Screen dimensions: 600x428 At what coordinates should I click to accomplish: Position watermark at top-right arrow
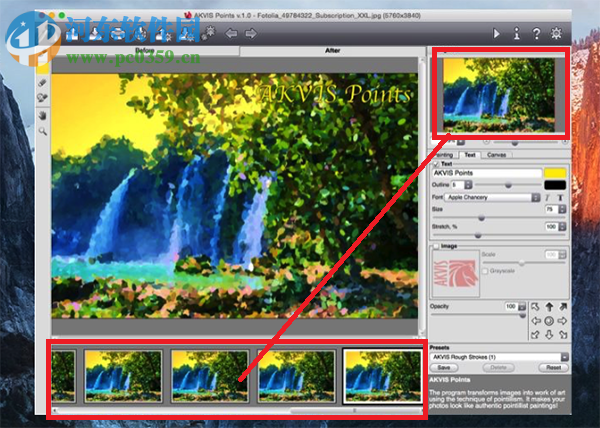(562, 307)
